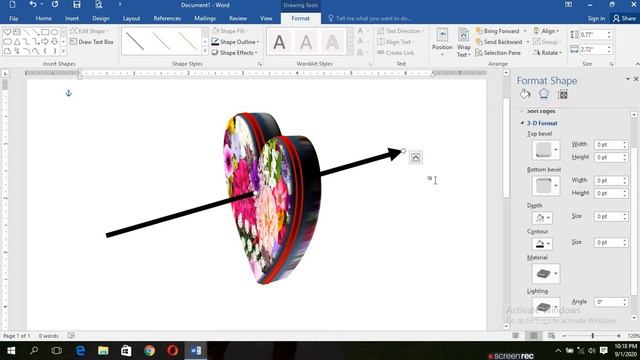Click the Lighting Angle field

click(608, 302)
